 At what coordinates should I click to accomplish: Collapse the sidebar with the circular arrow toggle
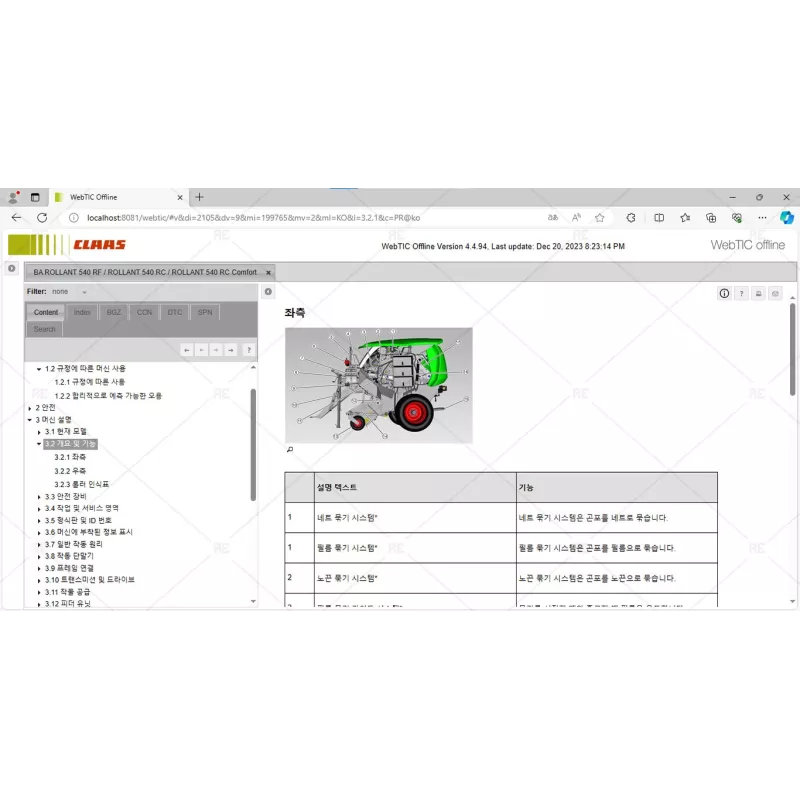(268, 291)
